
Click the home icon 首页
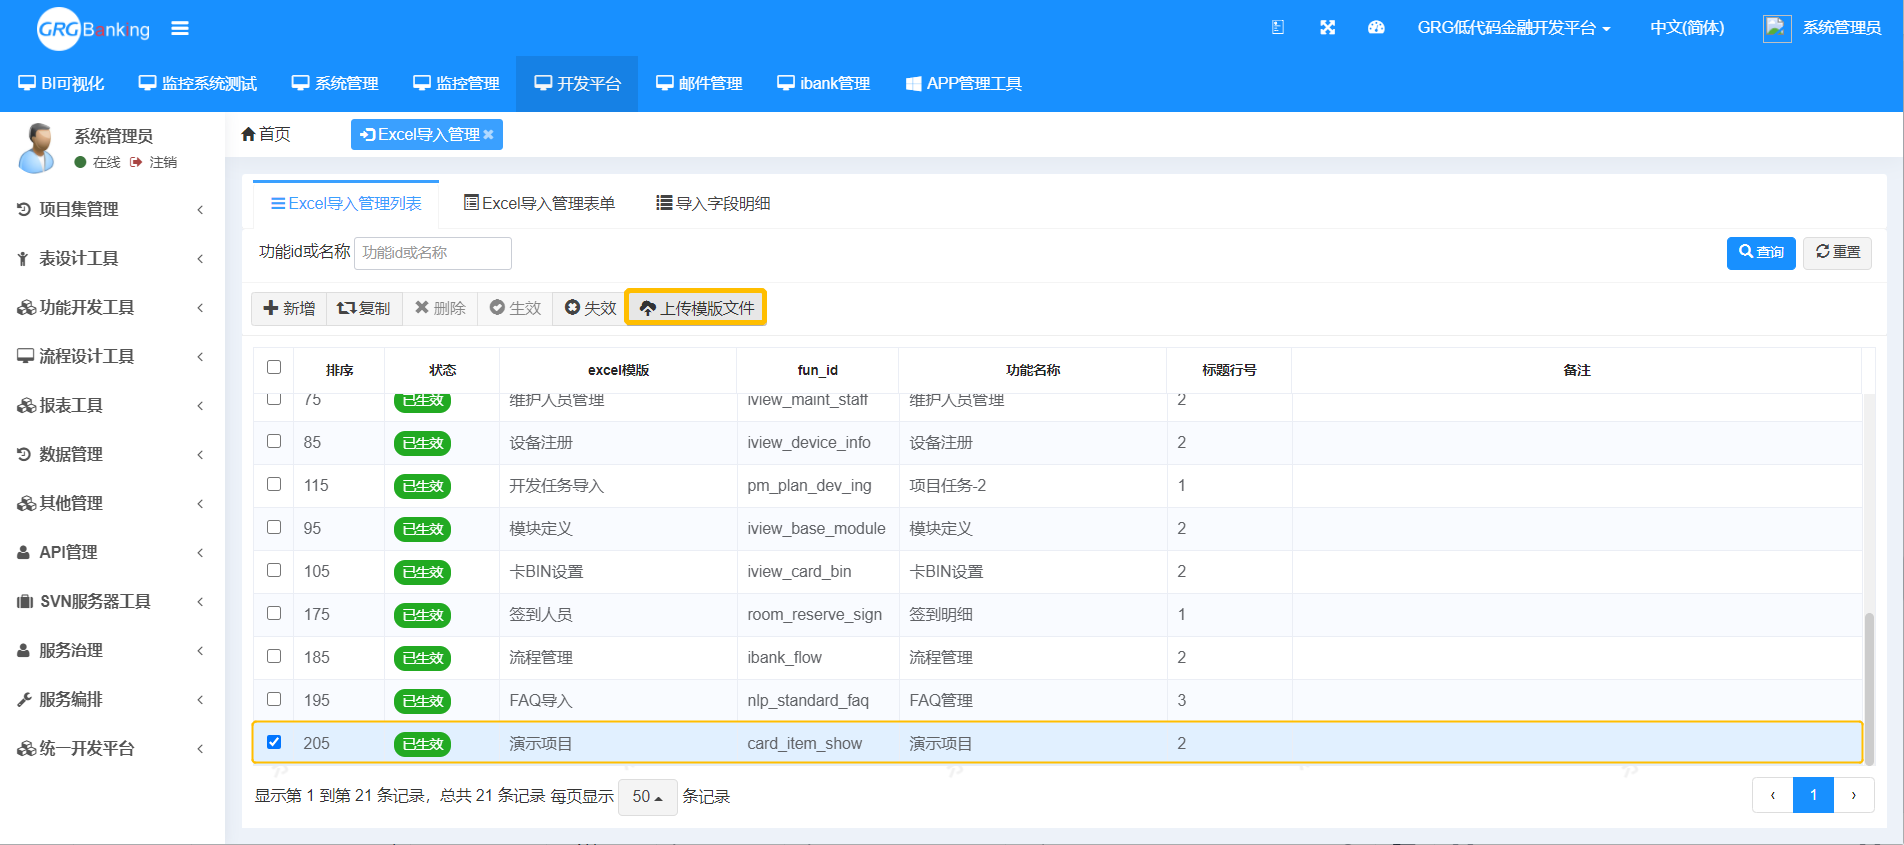pos(266,134)
